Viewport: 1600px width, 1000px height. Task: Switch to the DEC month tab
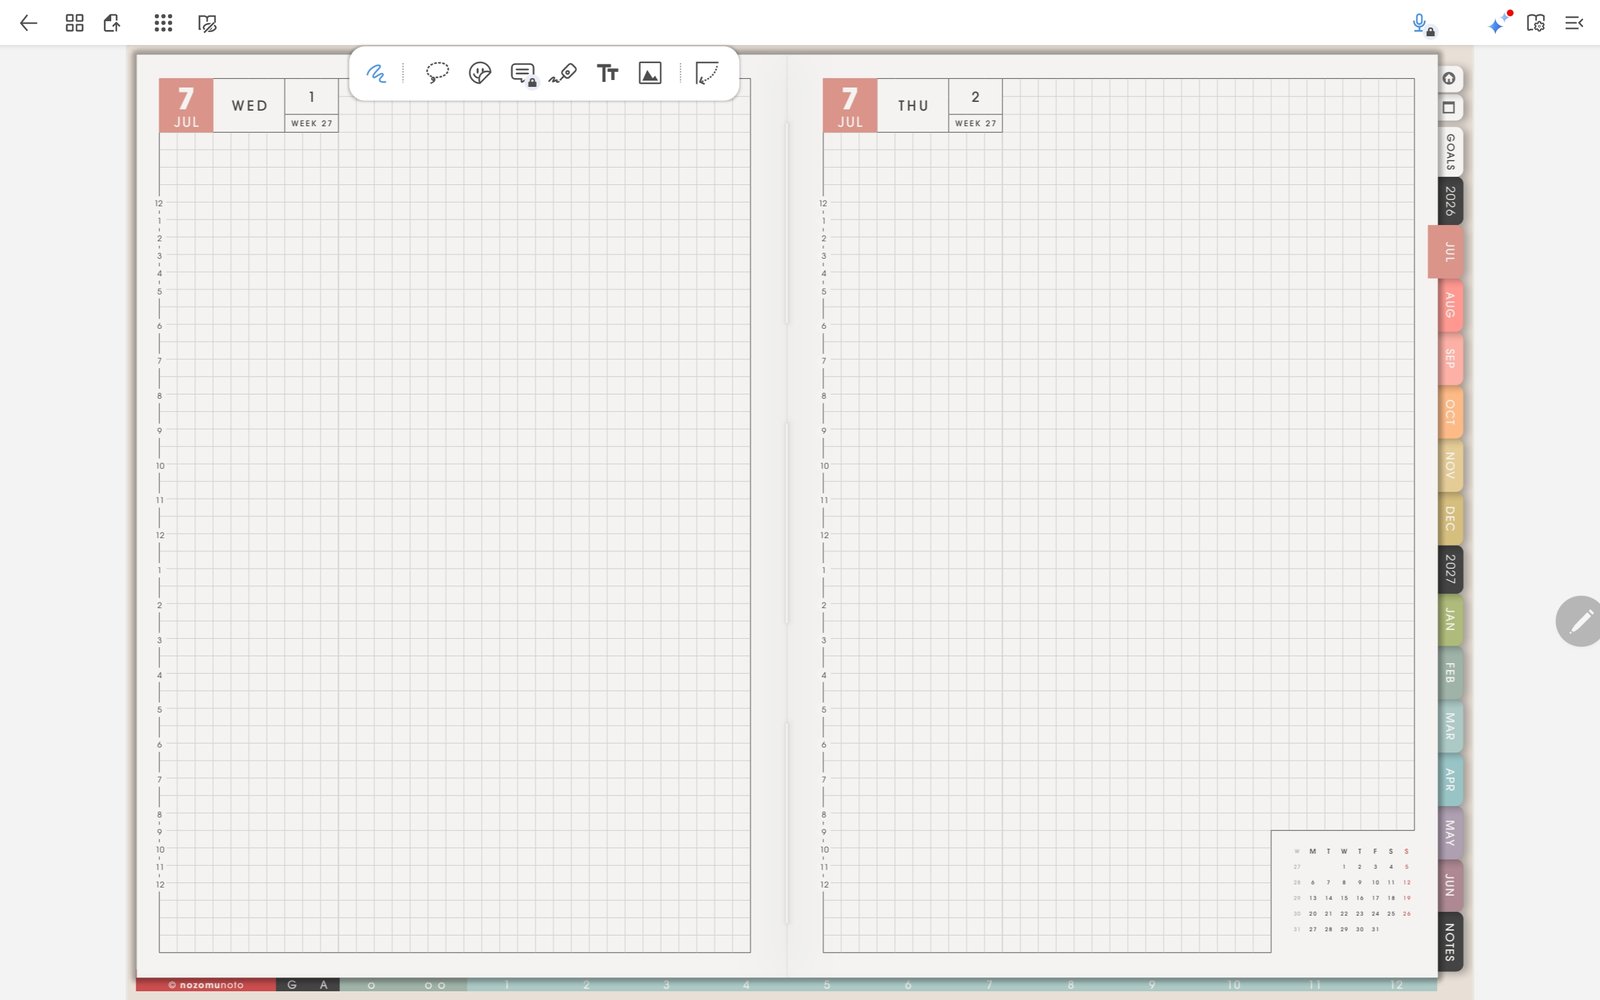(x=1450, y=518)
